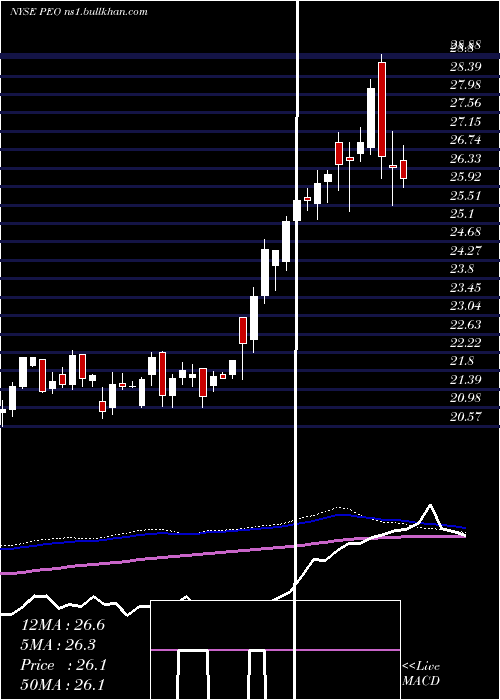Image resolution: width=500 pixels, height=700 pixels.
Task: Select the 27.56 price level label
Action: tap(466, 103)
